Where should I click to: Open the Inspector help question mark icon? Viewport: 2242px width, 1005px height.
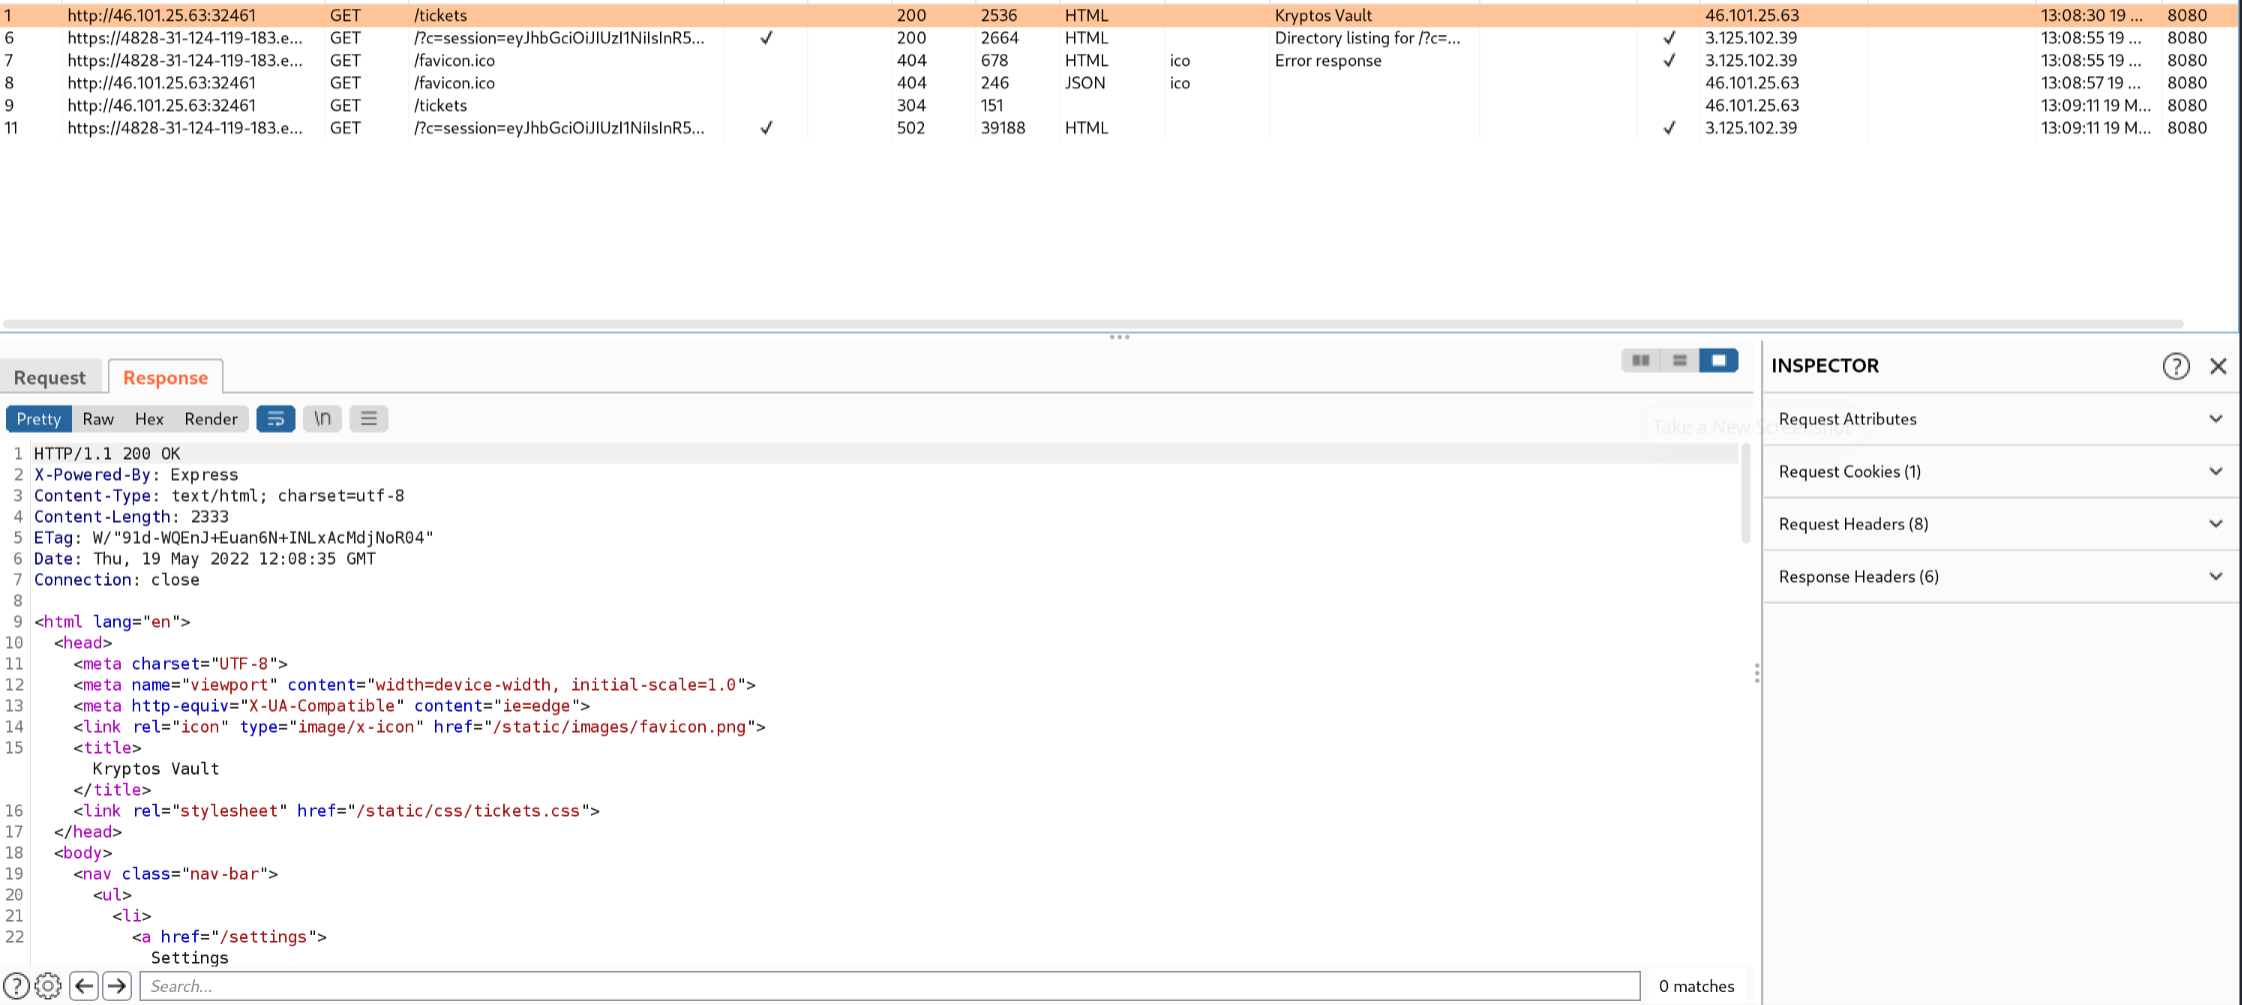pyautogui.click(x=2175, y=366)
